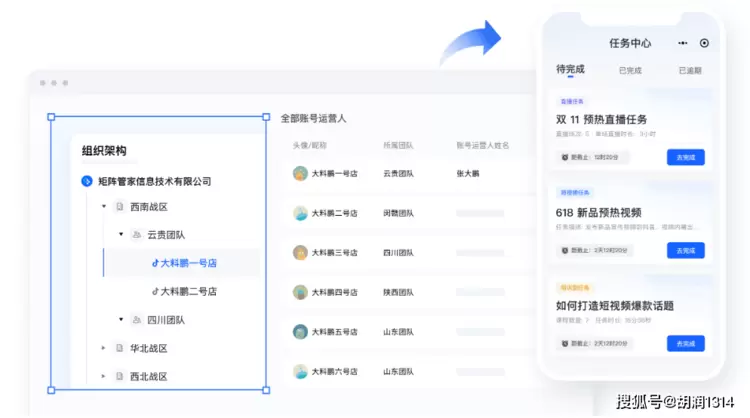The width and height of the screenshot is (750, 418).
Task: Click the 西南战区 document icon in tree
Action: pos(119,207)
